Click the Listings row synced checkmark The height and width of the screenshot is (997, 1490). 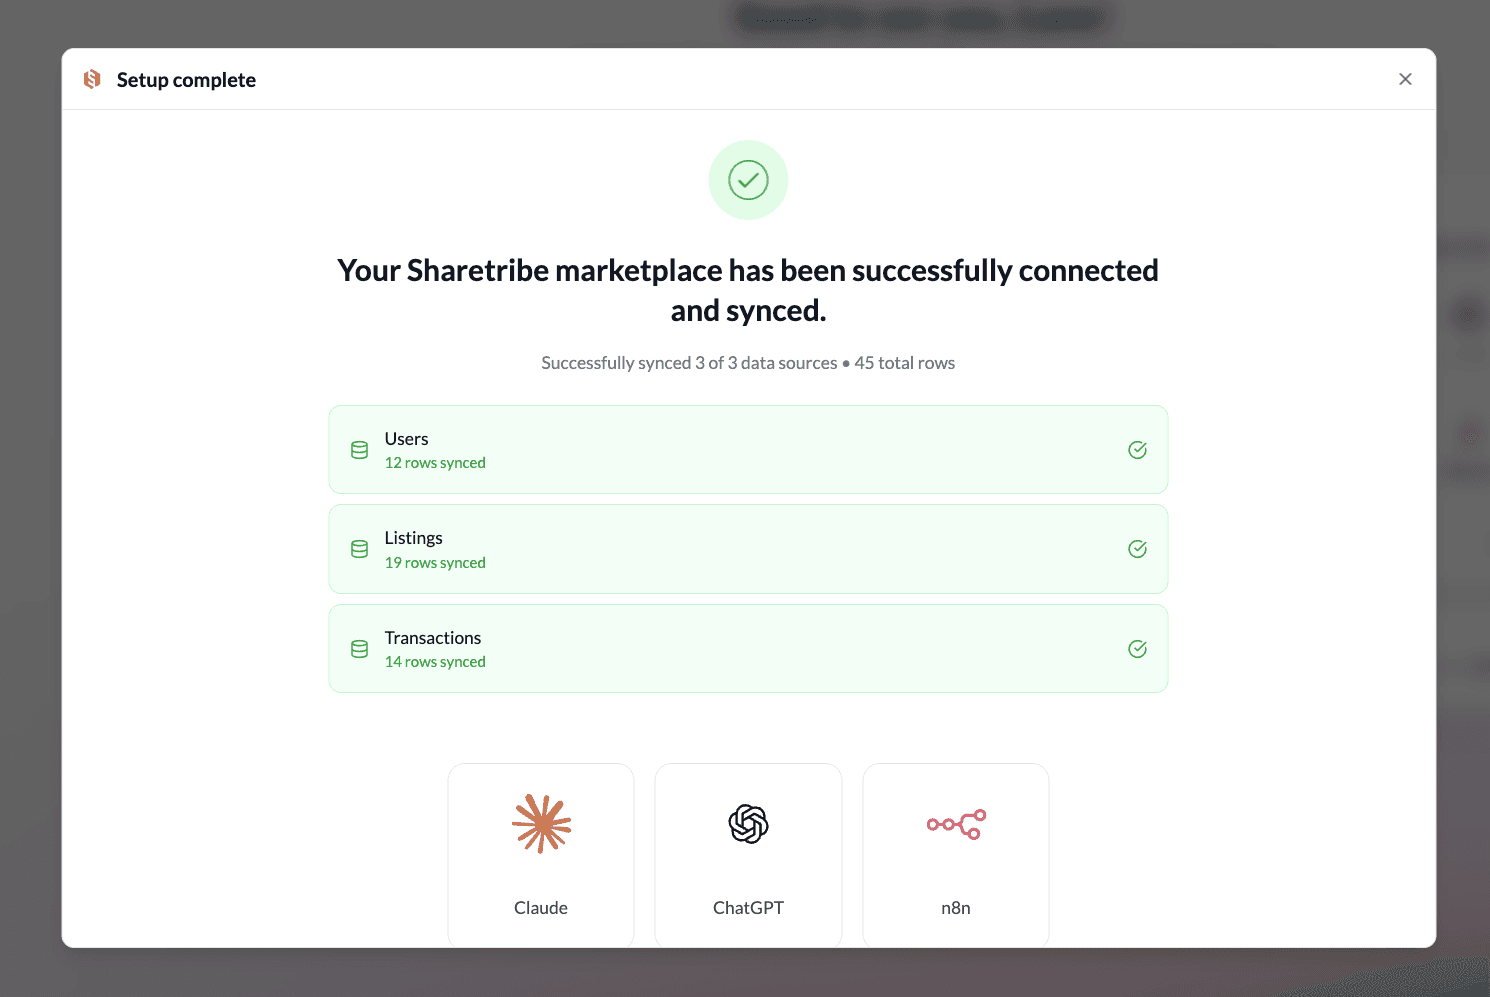(1137, 549)
